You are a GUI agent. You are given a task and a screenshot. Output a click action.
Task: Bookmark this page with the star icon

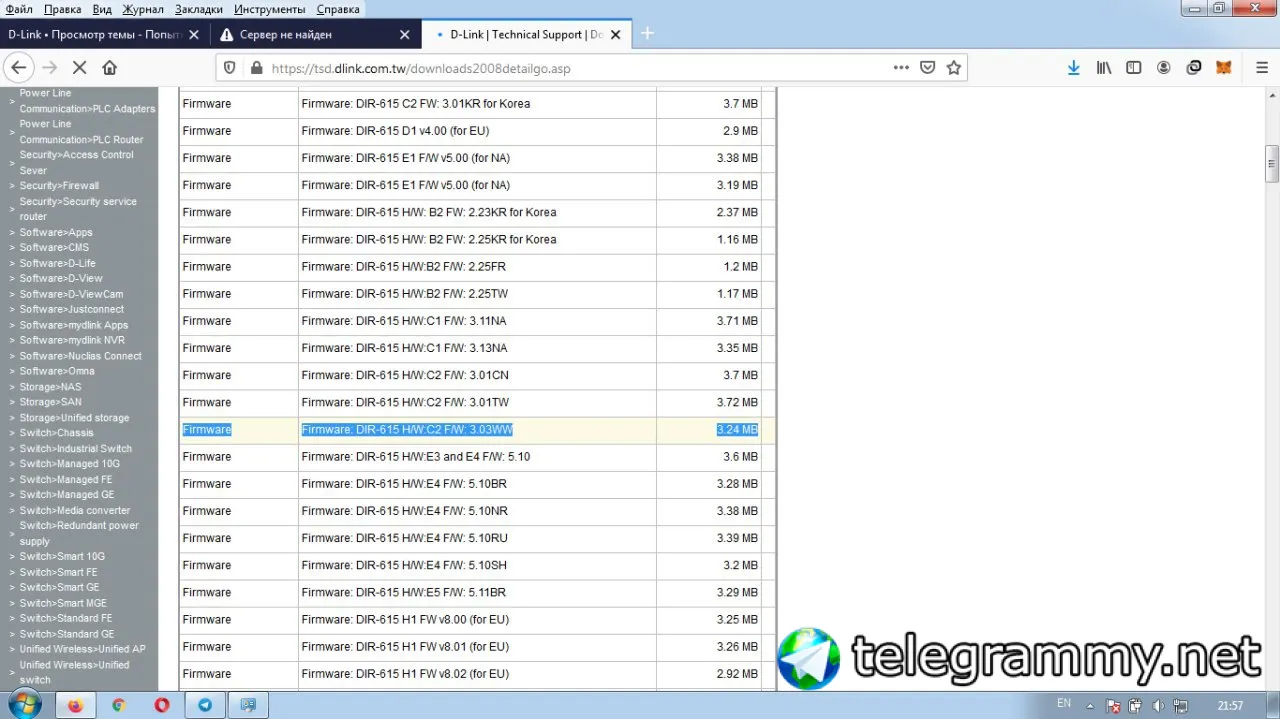[x=954, y=68]
